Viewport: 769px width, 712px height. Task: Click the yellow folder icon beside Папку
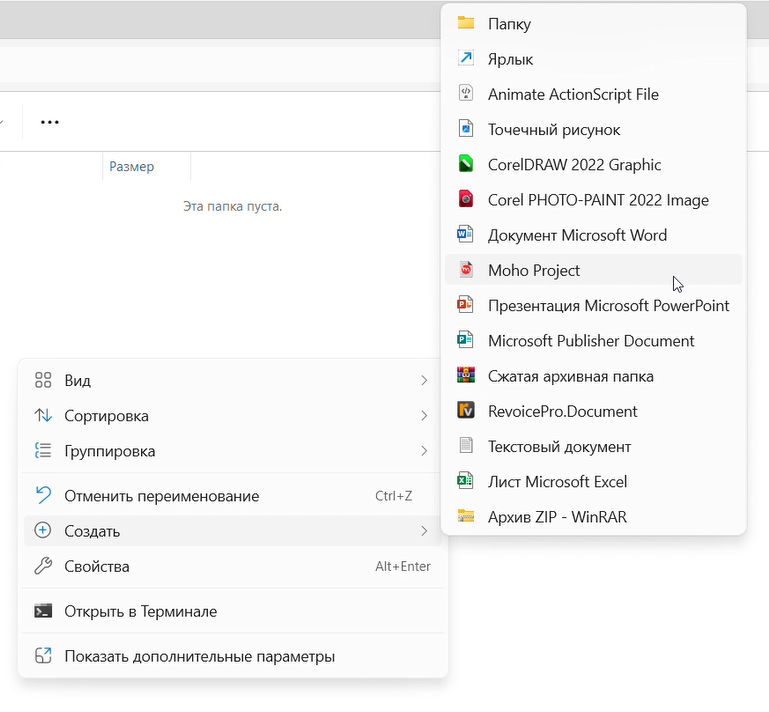click(465, 23)
